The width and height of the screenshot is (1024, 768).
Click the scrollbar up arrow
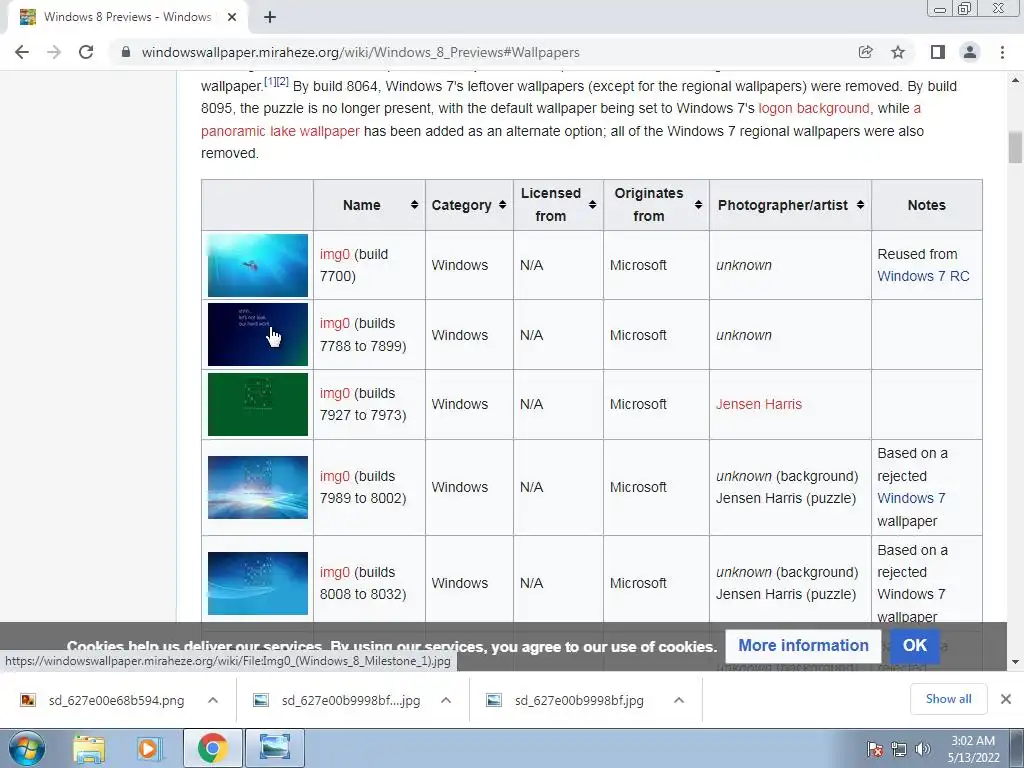(x=1015, y=80)
